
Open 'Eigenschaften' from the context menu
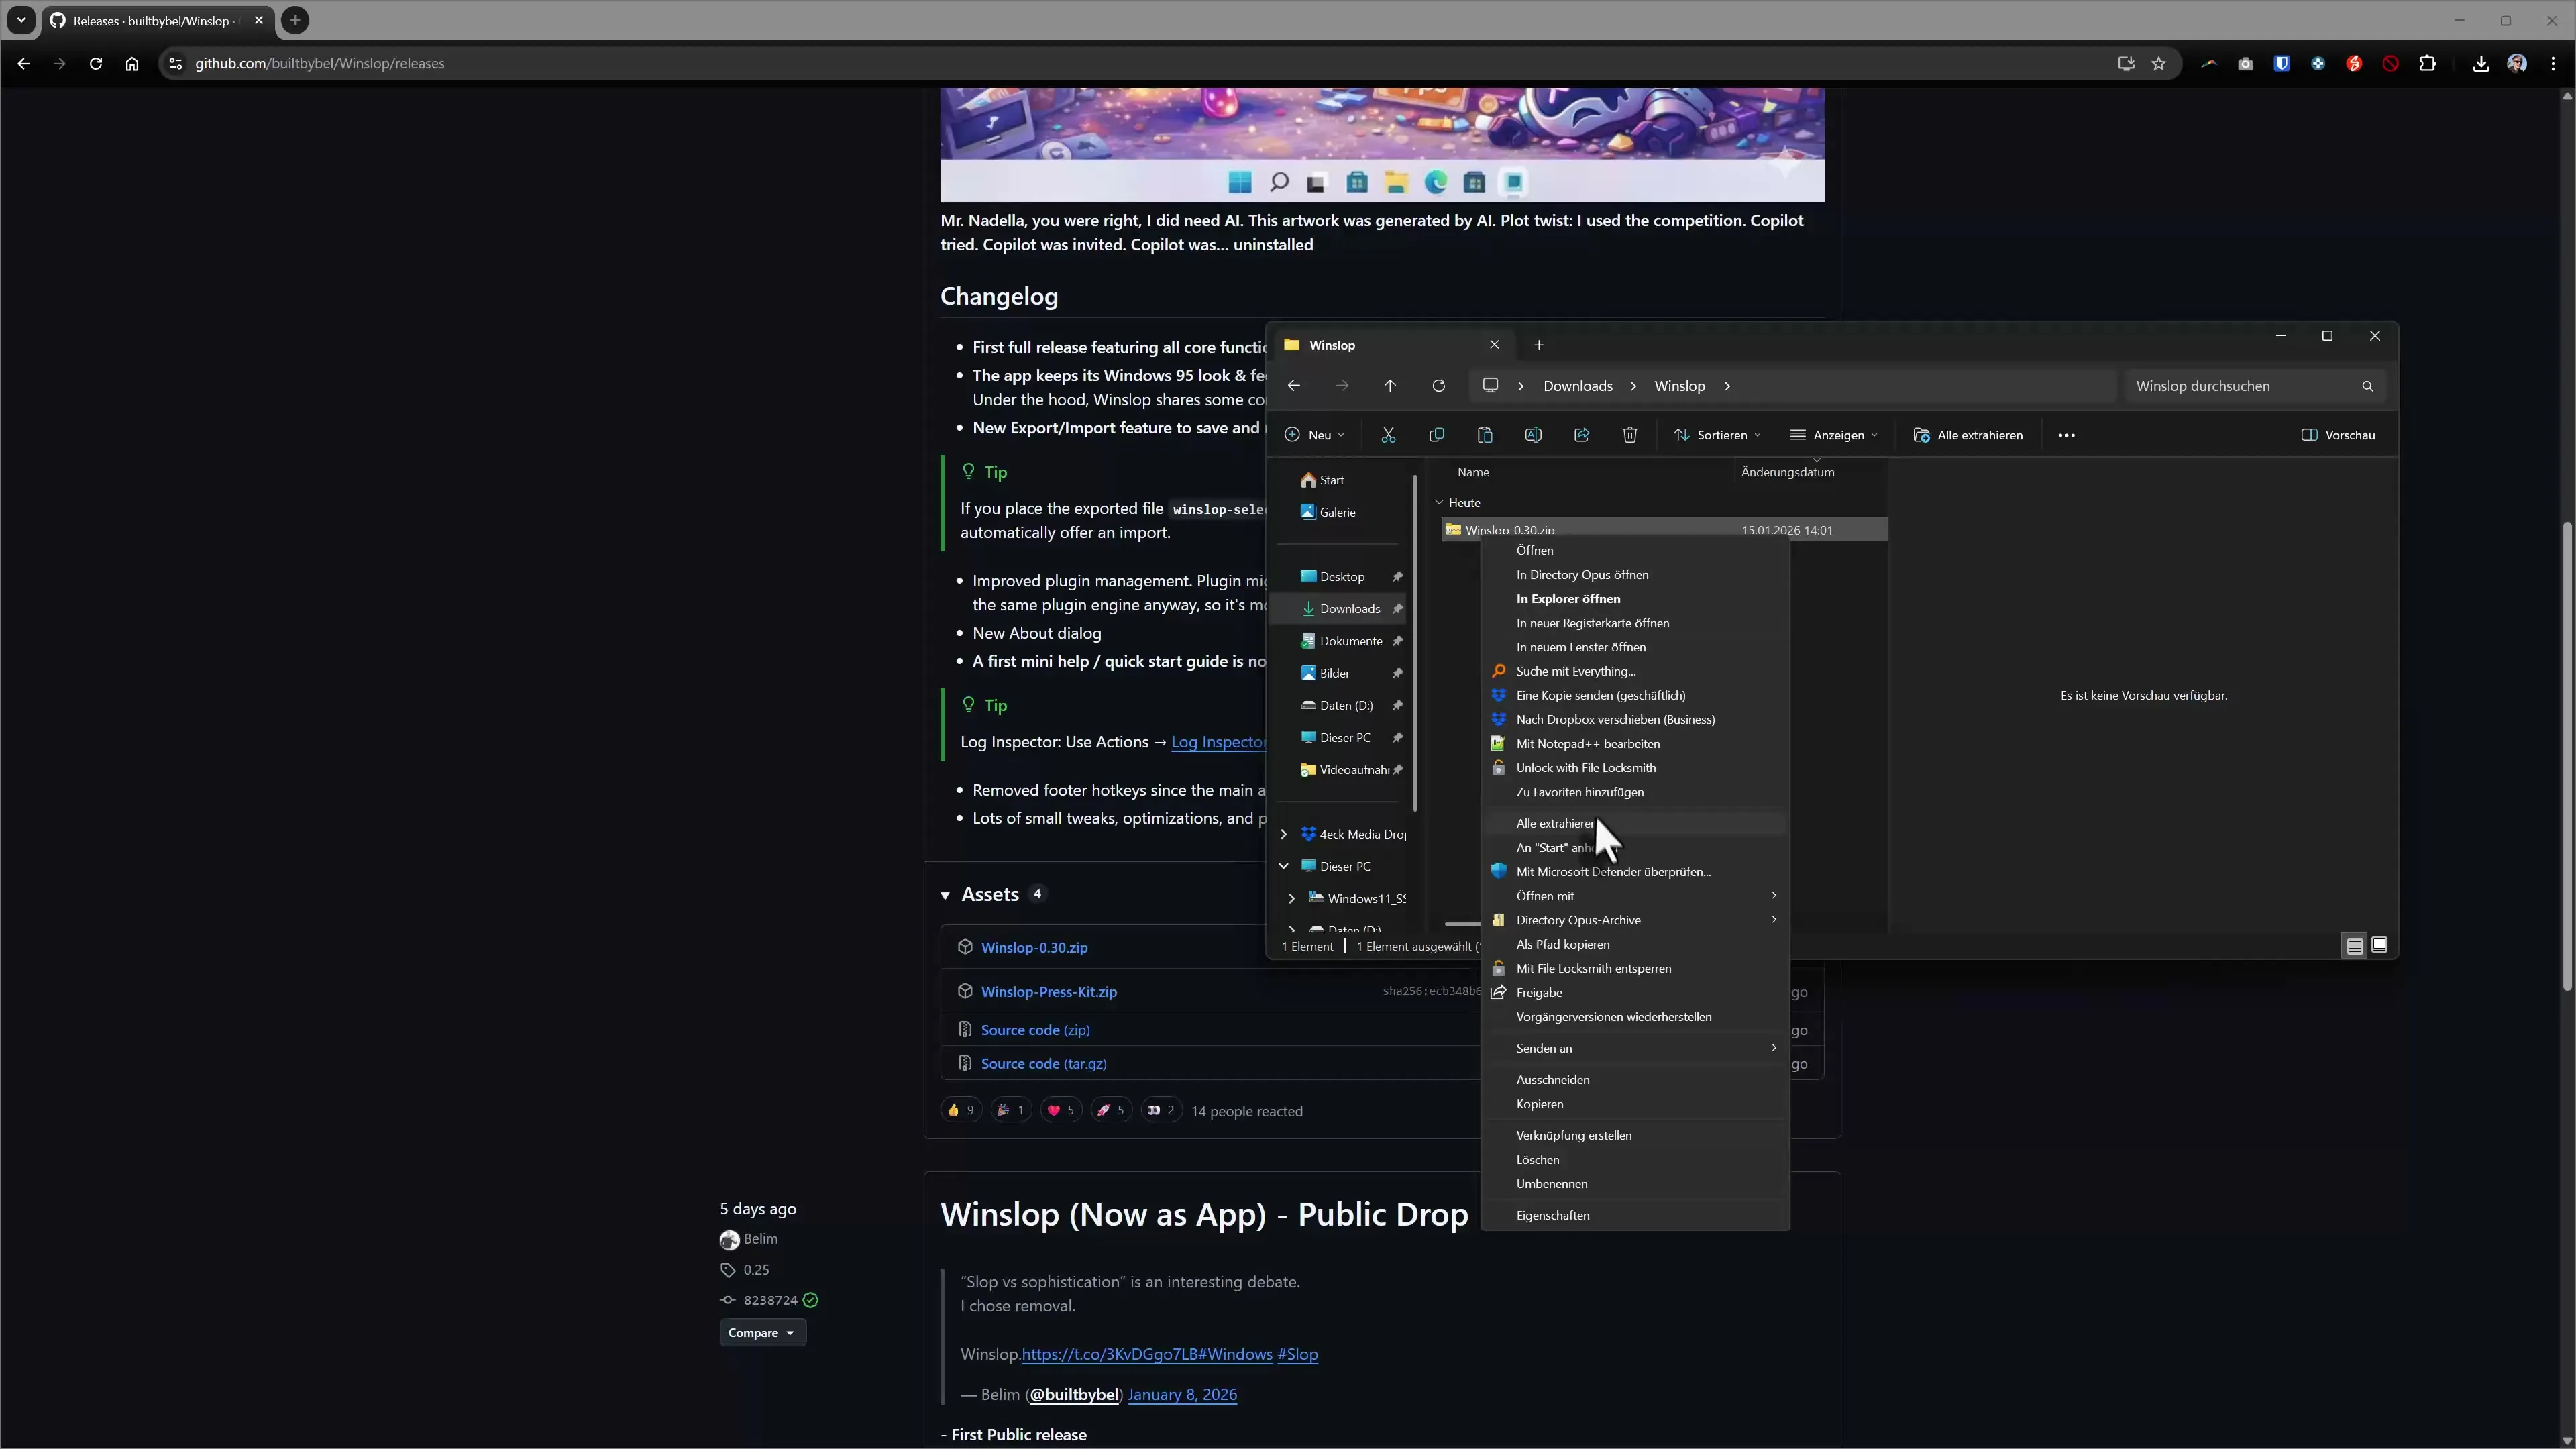point(1553,1215)
